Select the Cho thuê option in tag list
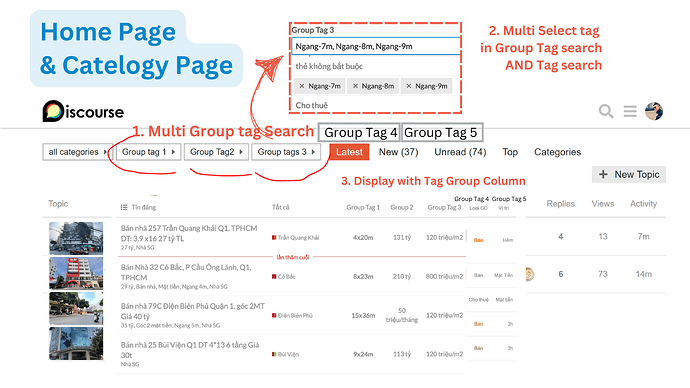The height and width of the screenshot is (388, 690). pyautogui.click(x=312, y=105)
